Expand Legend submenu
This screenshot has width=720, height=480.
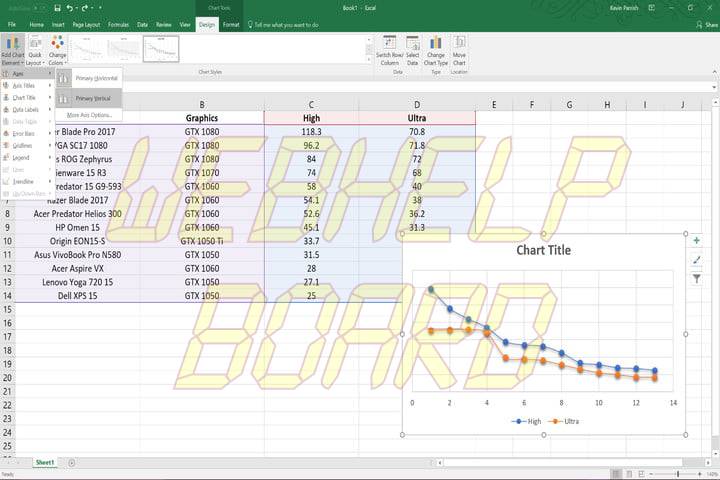[x=28, y=158]
